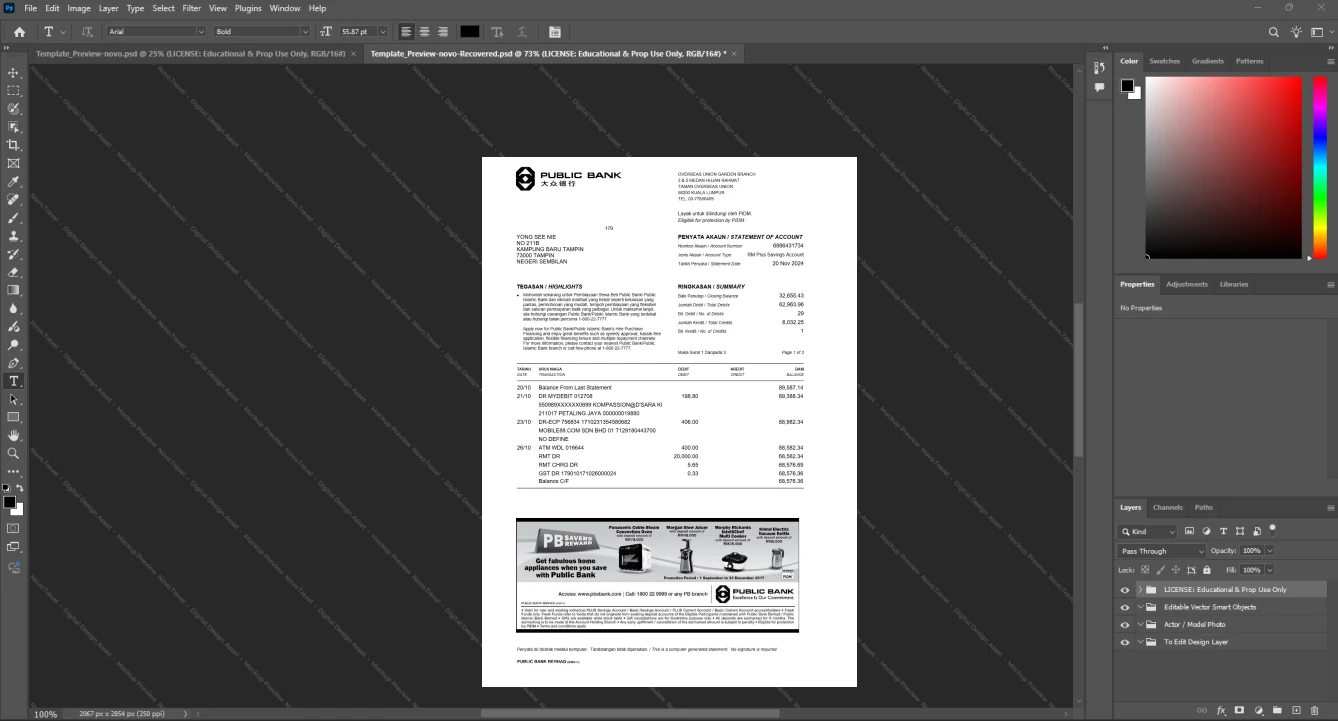Collapse the To Edit Design Layer group
The image size is (1338, 721).
pos(1140,642)
